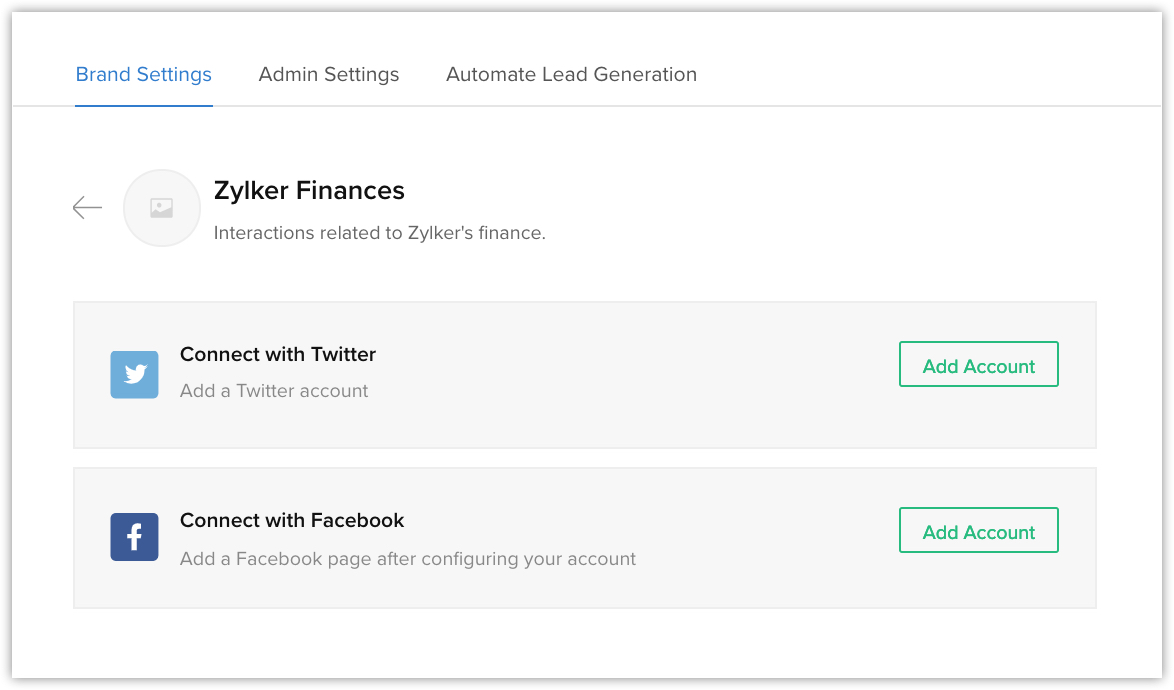Screen dimensions: 1174x690
Task: Click the Connect with Facebook heading
Action: (x=292, y=520)
